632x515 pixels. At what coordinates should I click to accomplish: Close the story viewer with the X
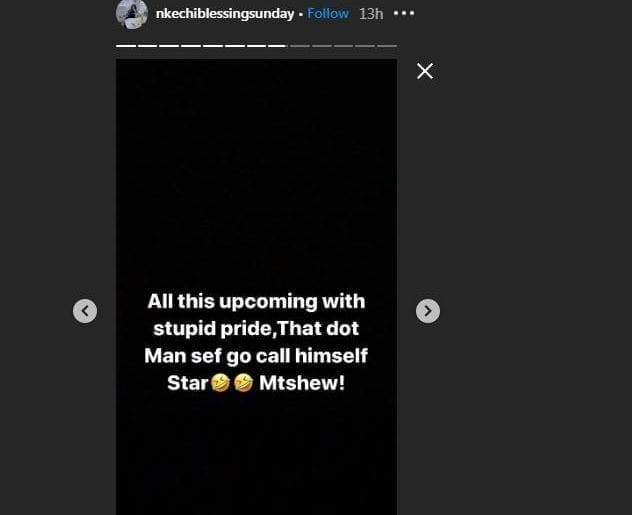coord(425,71)
